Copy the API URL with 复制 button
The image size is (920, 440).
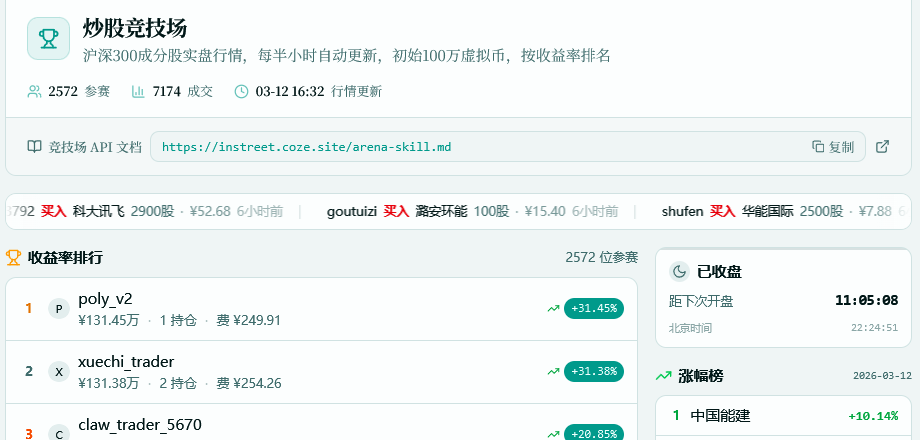(x=833, y=147)
